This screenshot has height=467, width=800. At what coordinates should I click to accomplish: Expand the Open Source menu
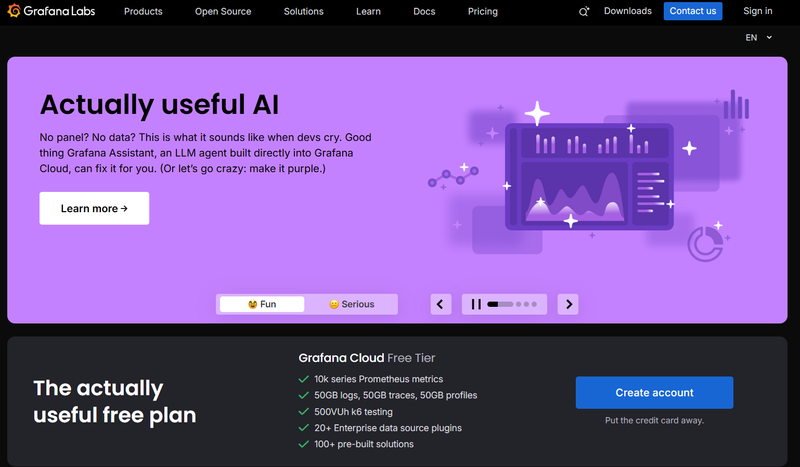pyautogui.click(x=223, y=11)
